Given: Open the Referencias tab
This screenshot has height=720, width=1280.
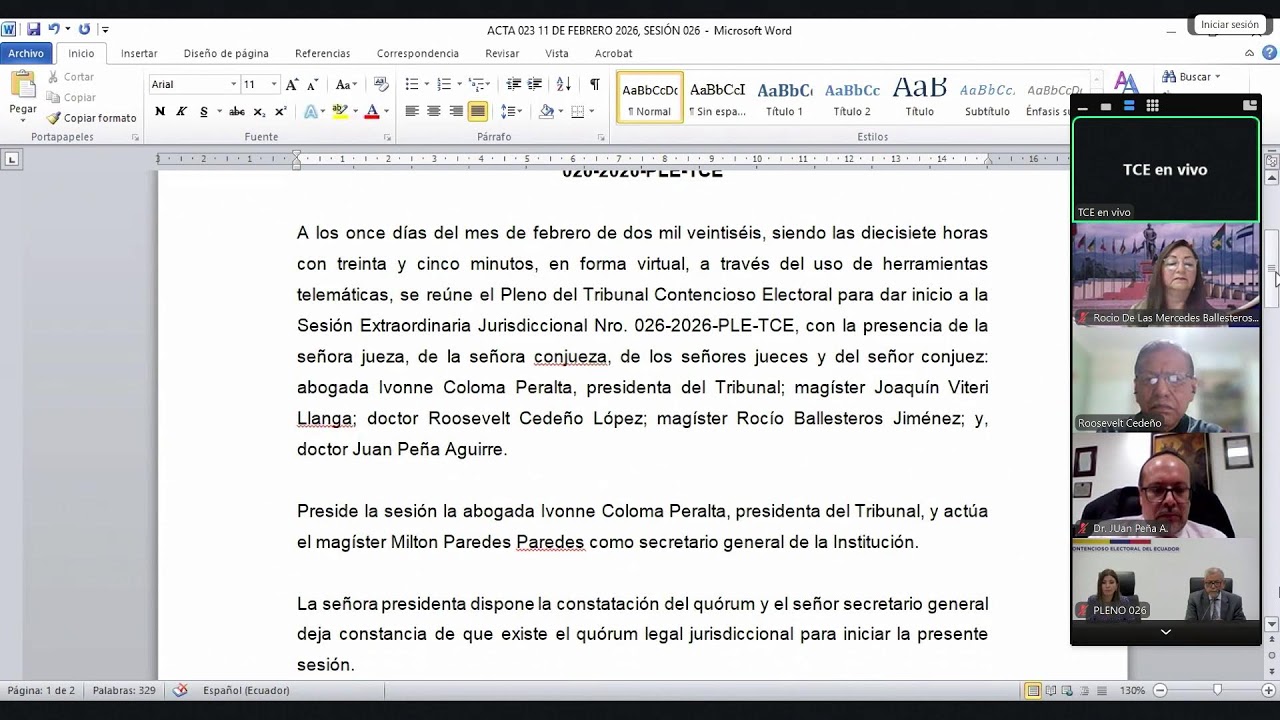Looking at the screenshot, I should tap(322, 53).
